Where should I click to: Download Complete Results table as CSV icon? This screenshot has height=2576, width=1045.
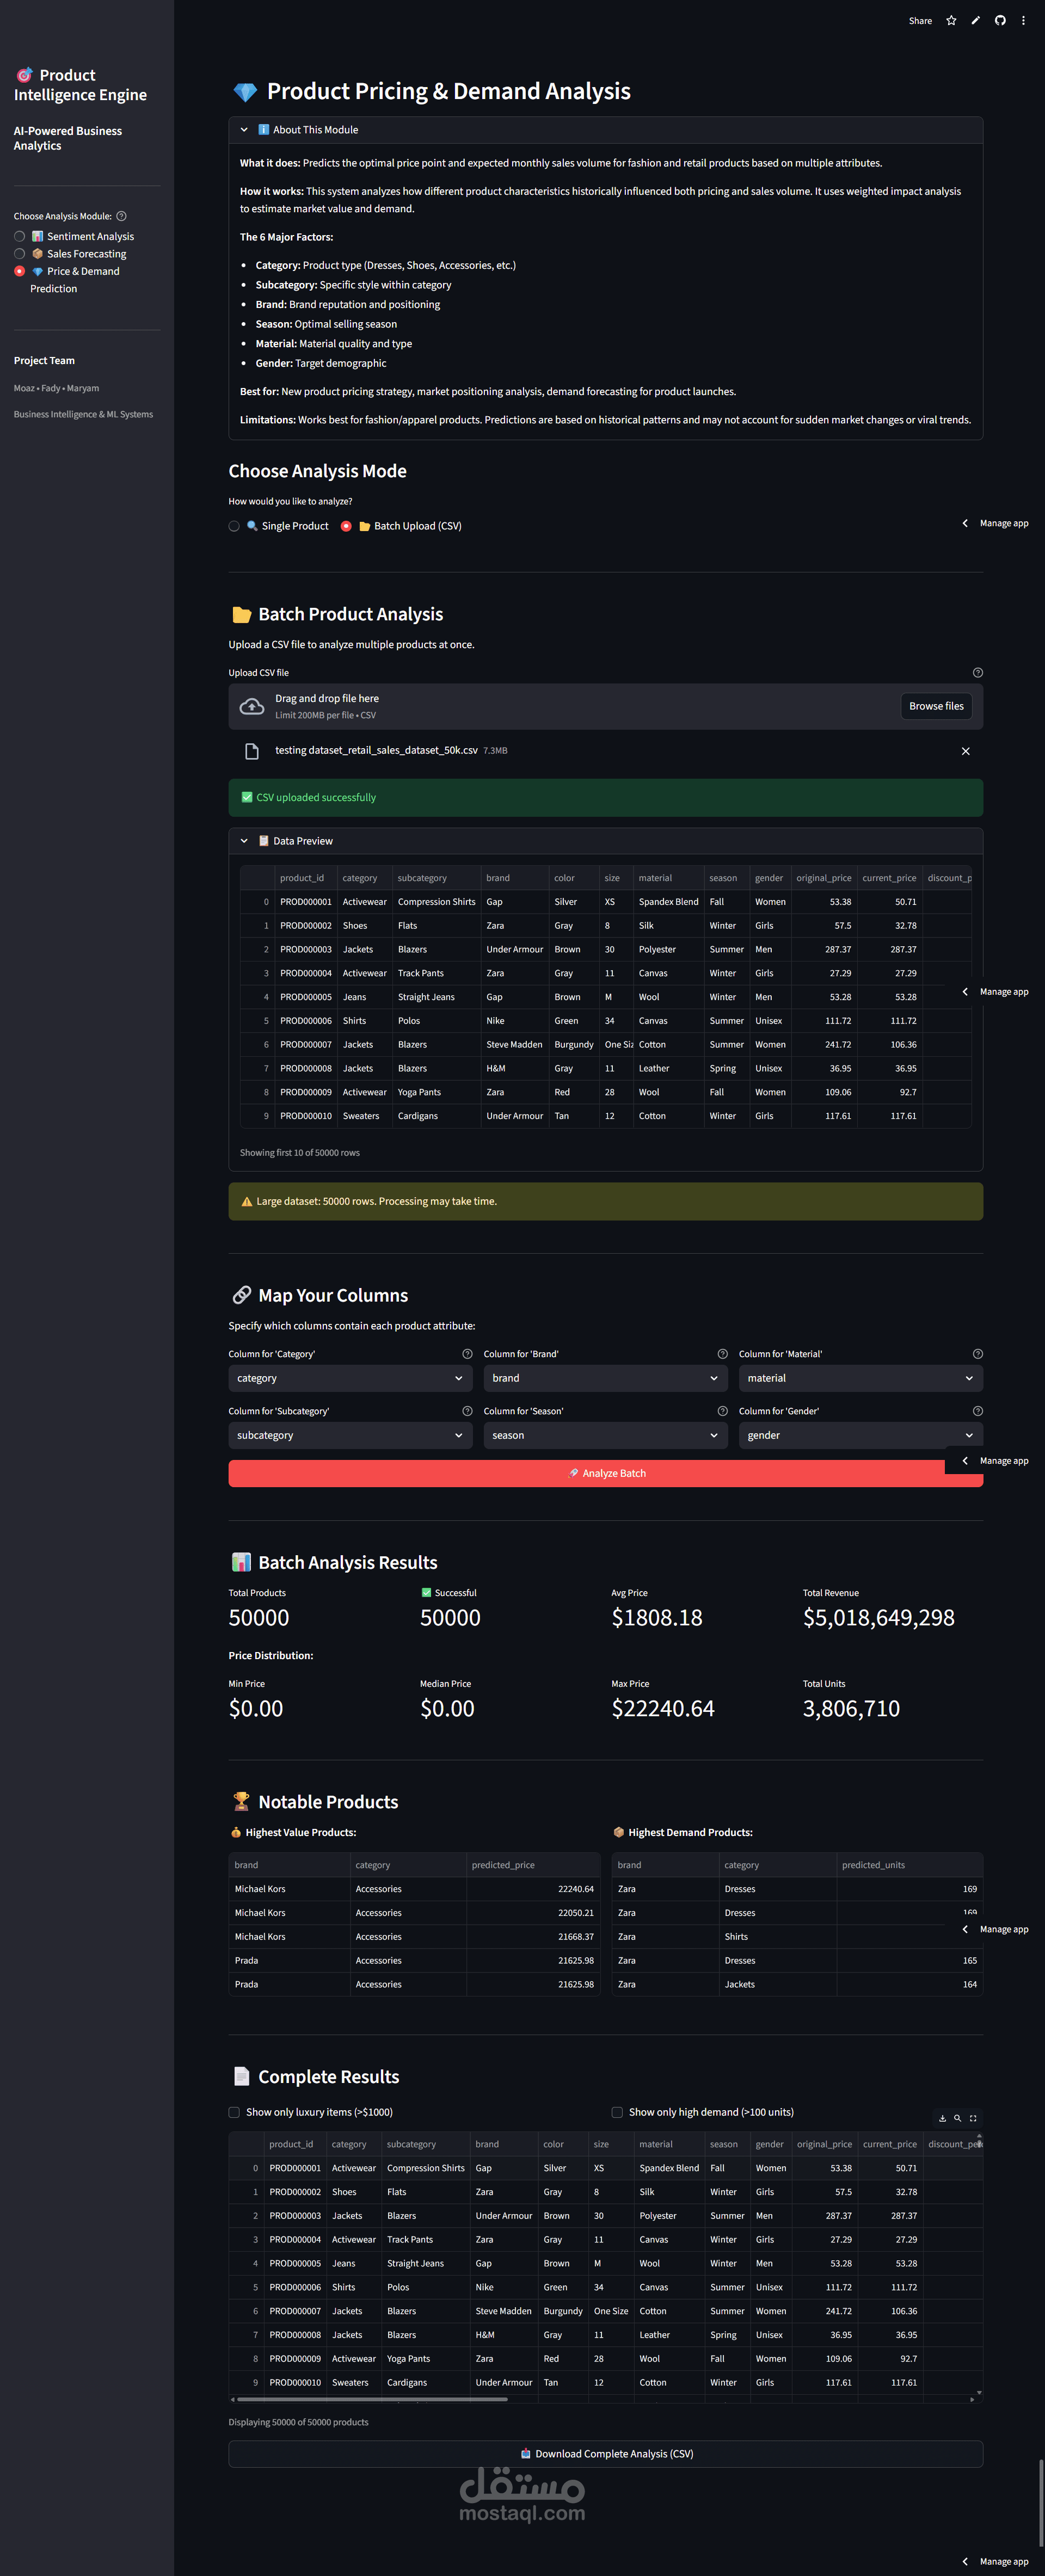tap(942, 2118)
